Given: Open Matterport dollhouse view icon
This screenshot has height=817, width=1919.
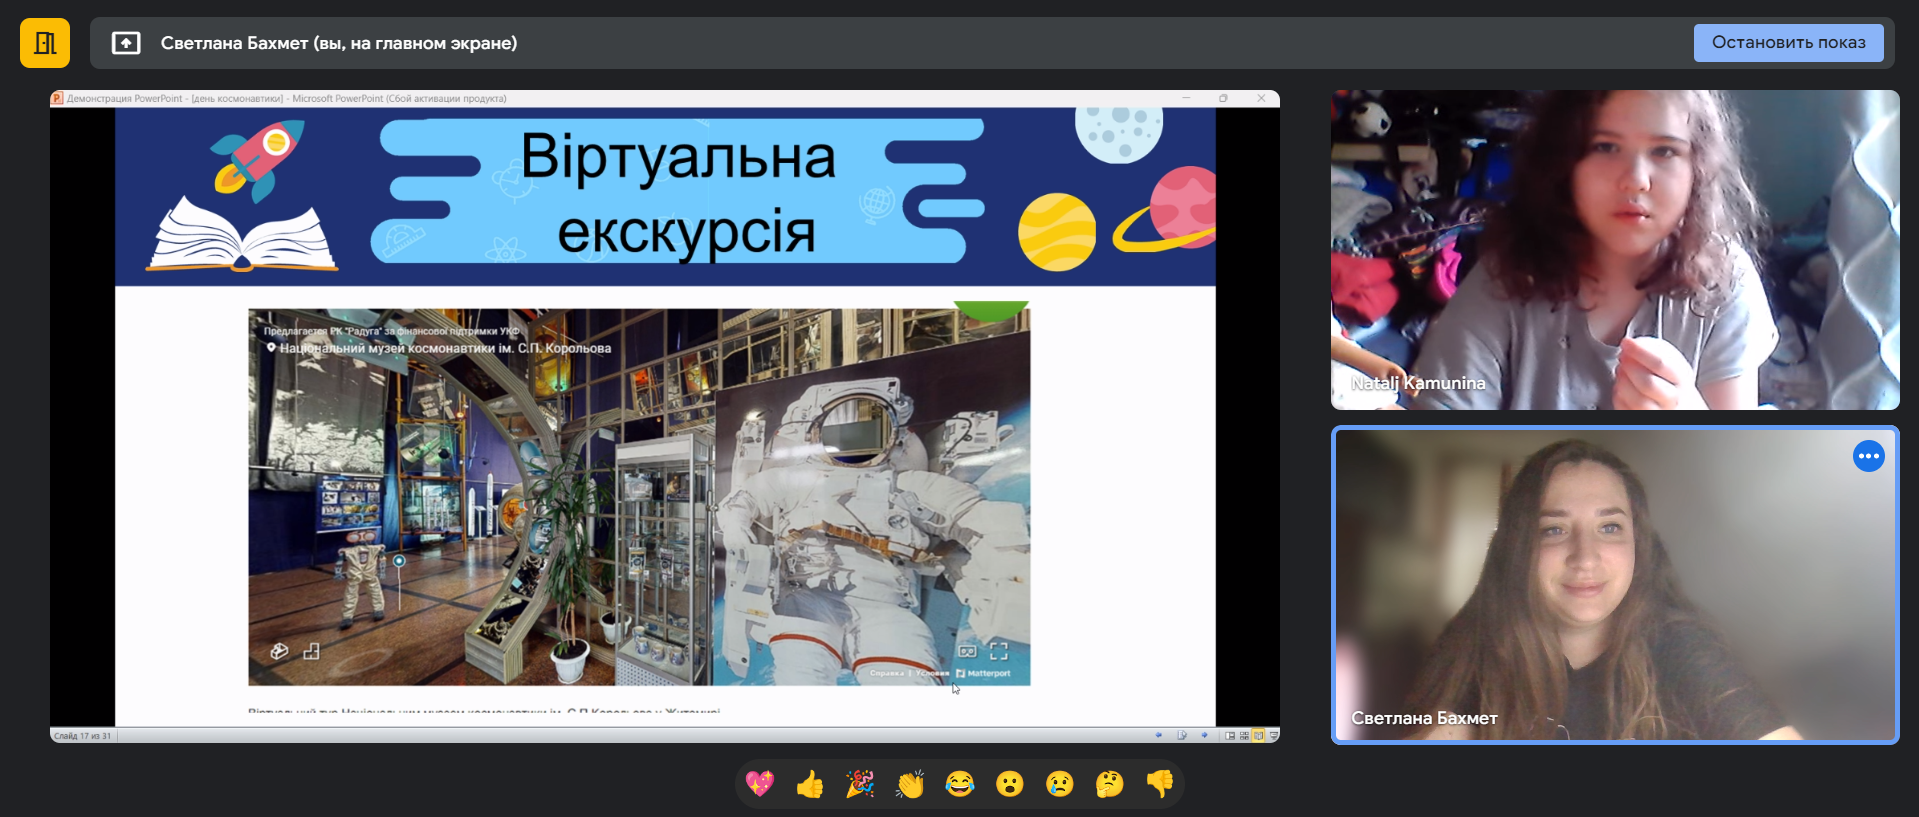Looking at the screenshot, I should tap(280, 651).
